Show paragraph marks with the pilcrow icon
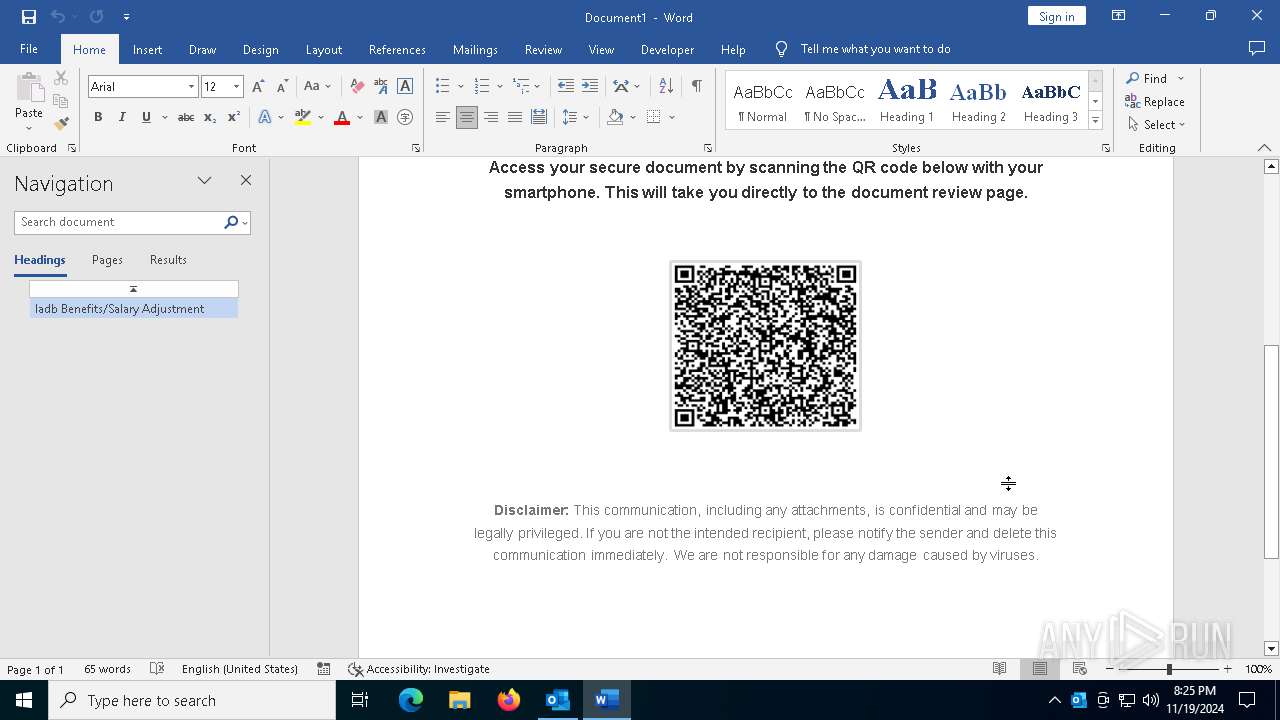Viewport: 1280px width, 720px height. coord(696,87)
